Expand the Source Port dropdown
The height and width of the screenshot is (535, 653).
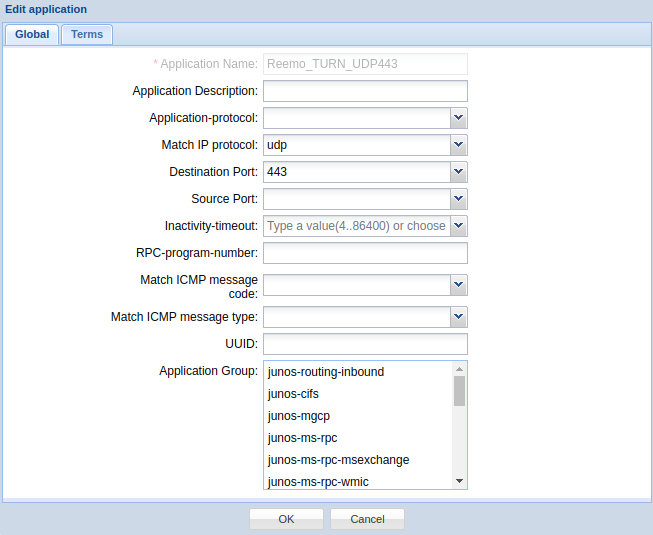point(458,199)
